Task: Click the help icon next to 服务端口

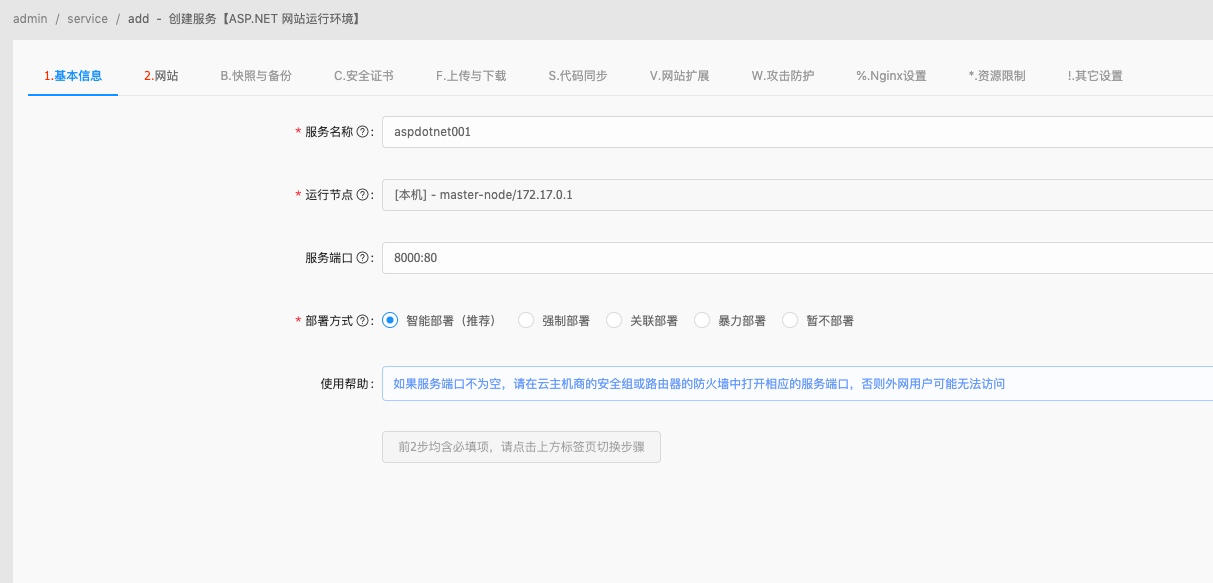Action: [361, 257]
